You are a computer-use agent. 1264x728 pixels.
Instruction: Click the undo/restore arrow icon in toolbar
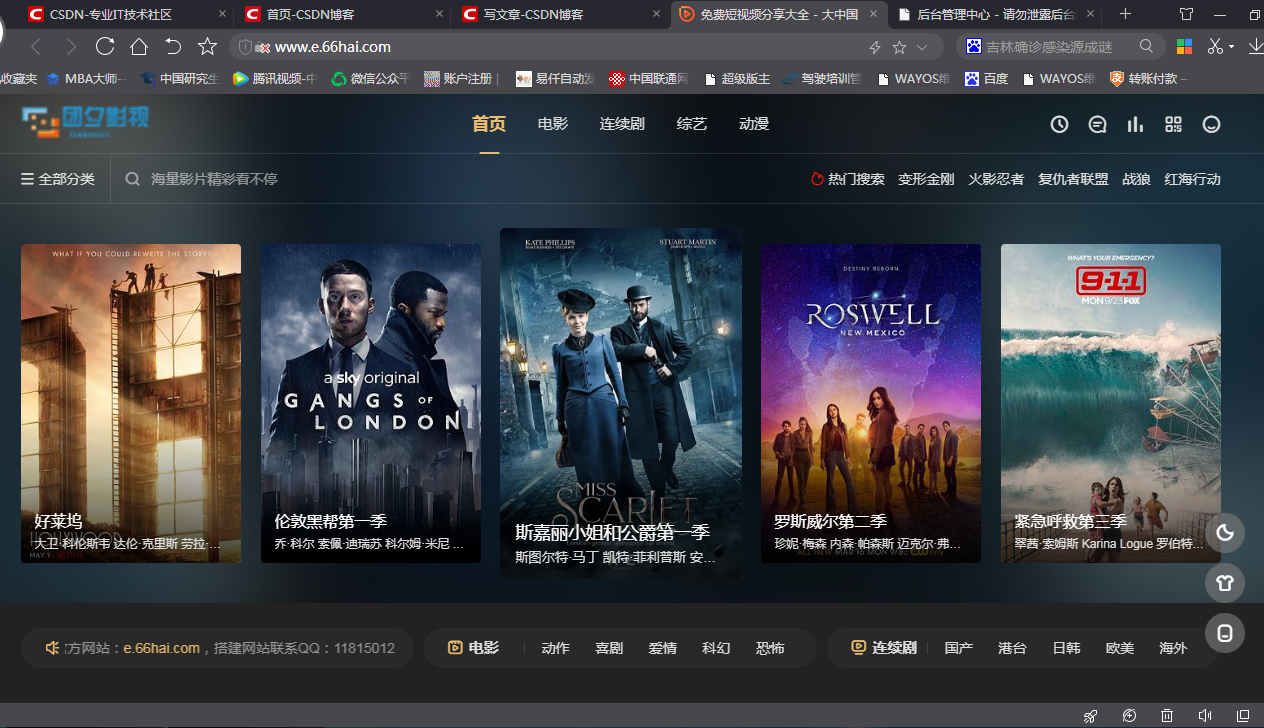(173, 47)
